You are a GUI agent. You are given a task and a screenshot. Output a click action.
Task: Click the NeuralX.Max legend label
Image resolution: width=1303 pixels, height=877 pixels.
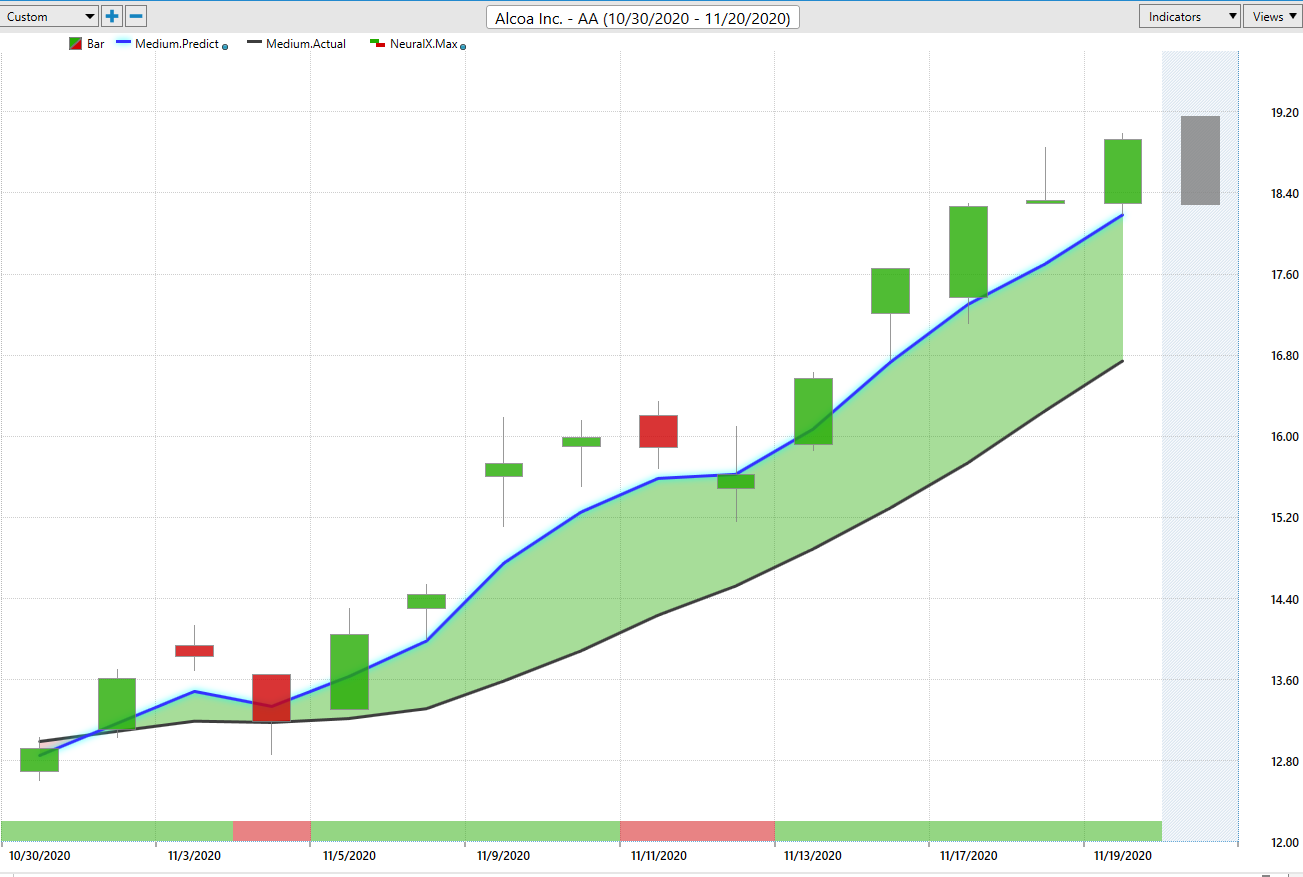(423, 44)
